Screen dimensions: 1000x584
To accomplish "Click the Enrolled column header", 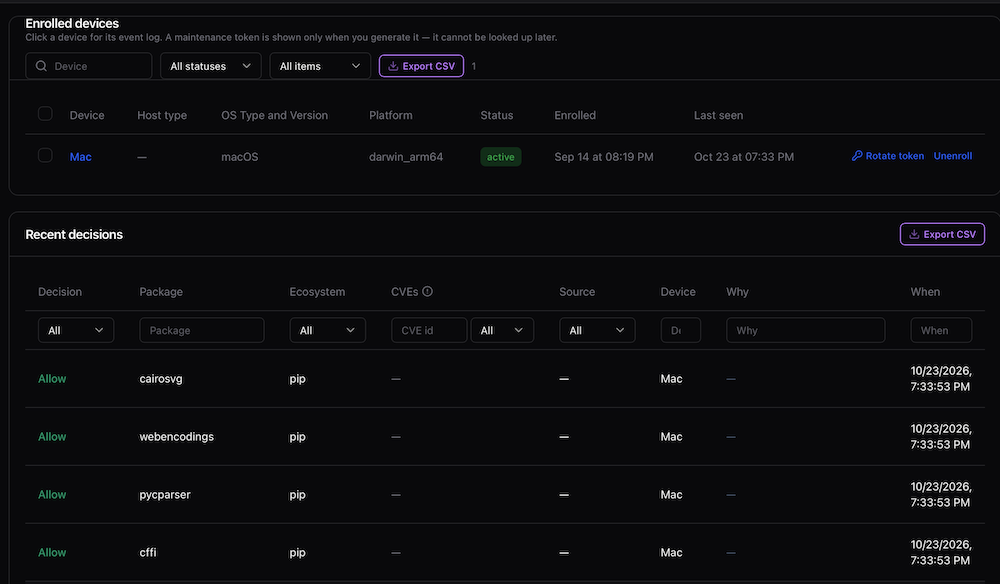I will pyautogui.click(x=575, y=115).
